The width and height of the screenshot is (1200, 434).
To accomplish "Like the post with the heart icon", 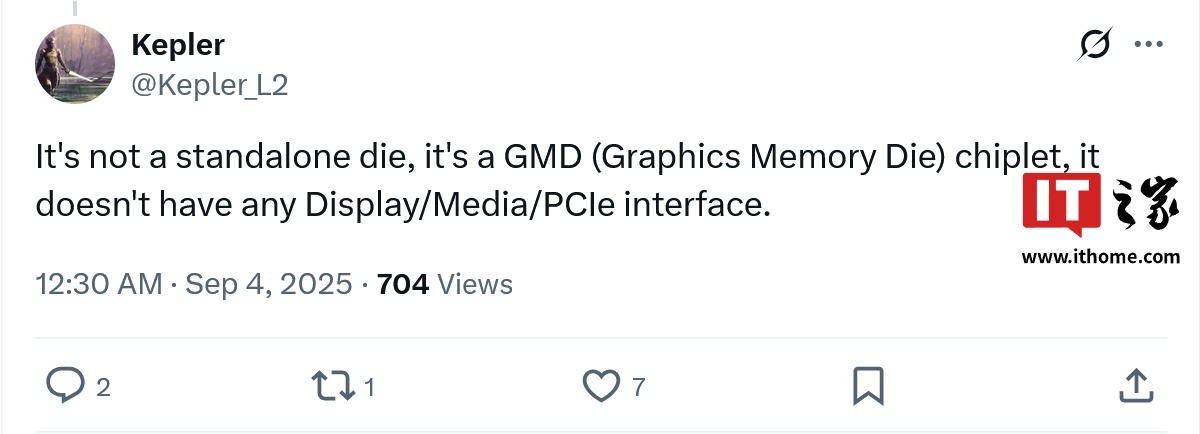I will click(600, 384).
